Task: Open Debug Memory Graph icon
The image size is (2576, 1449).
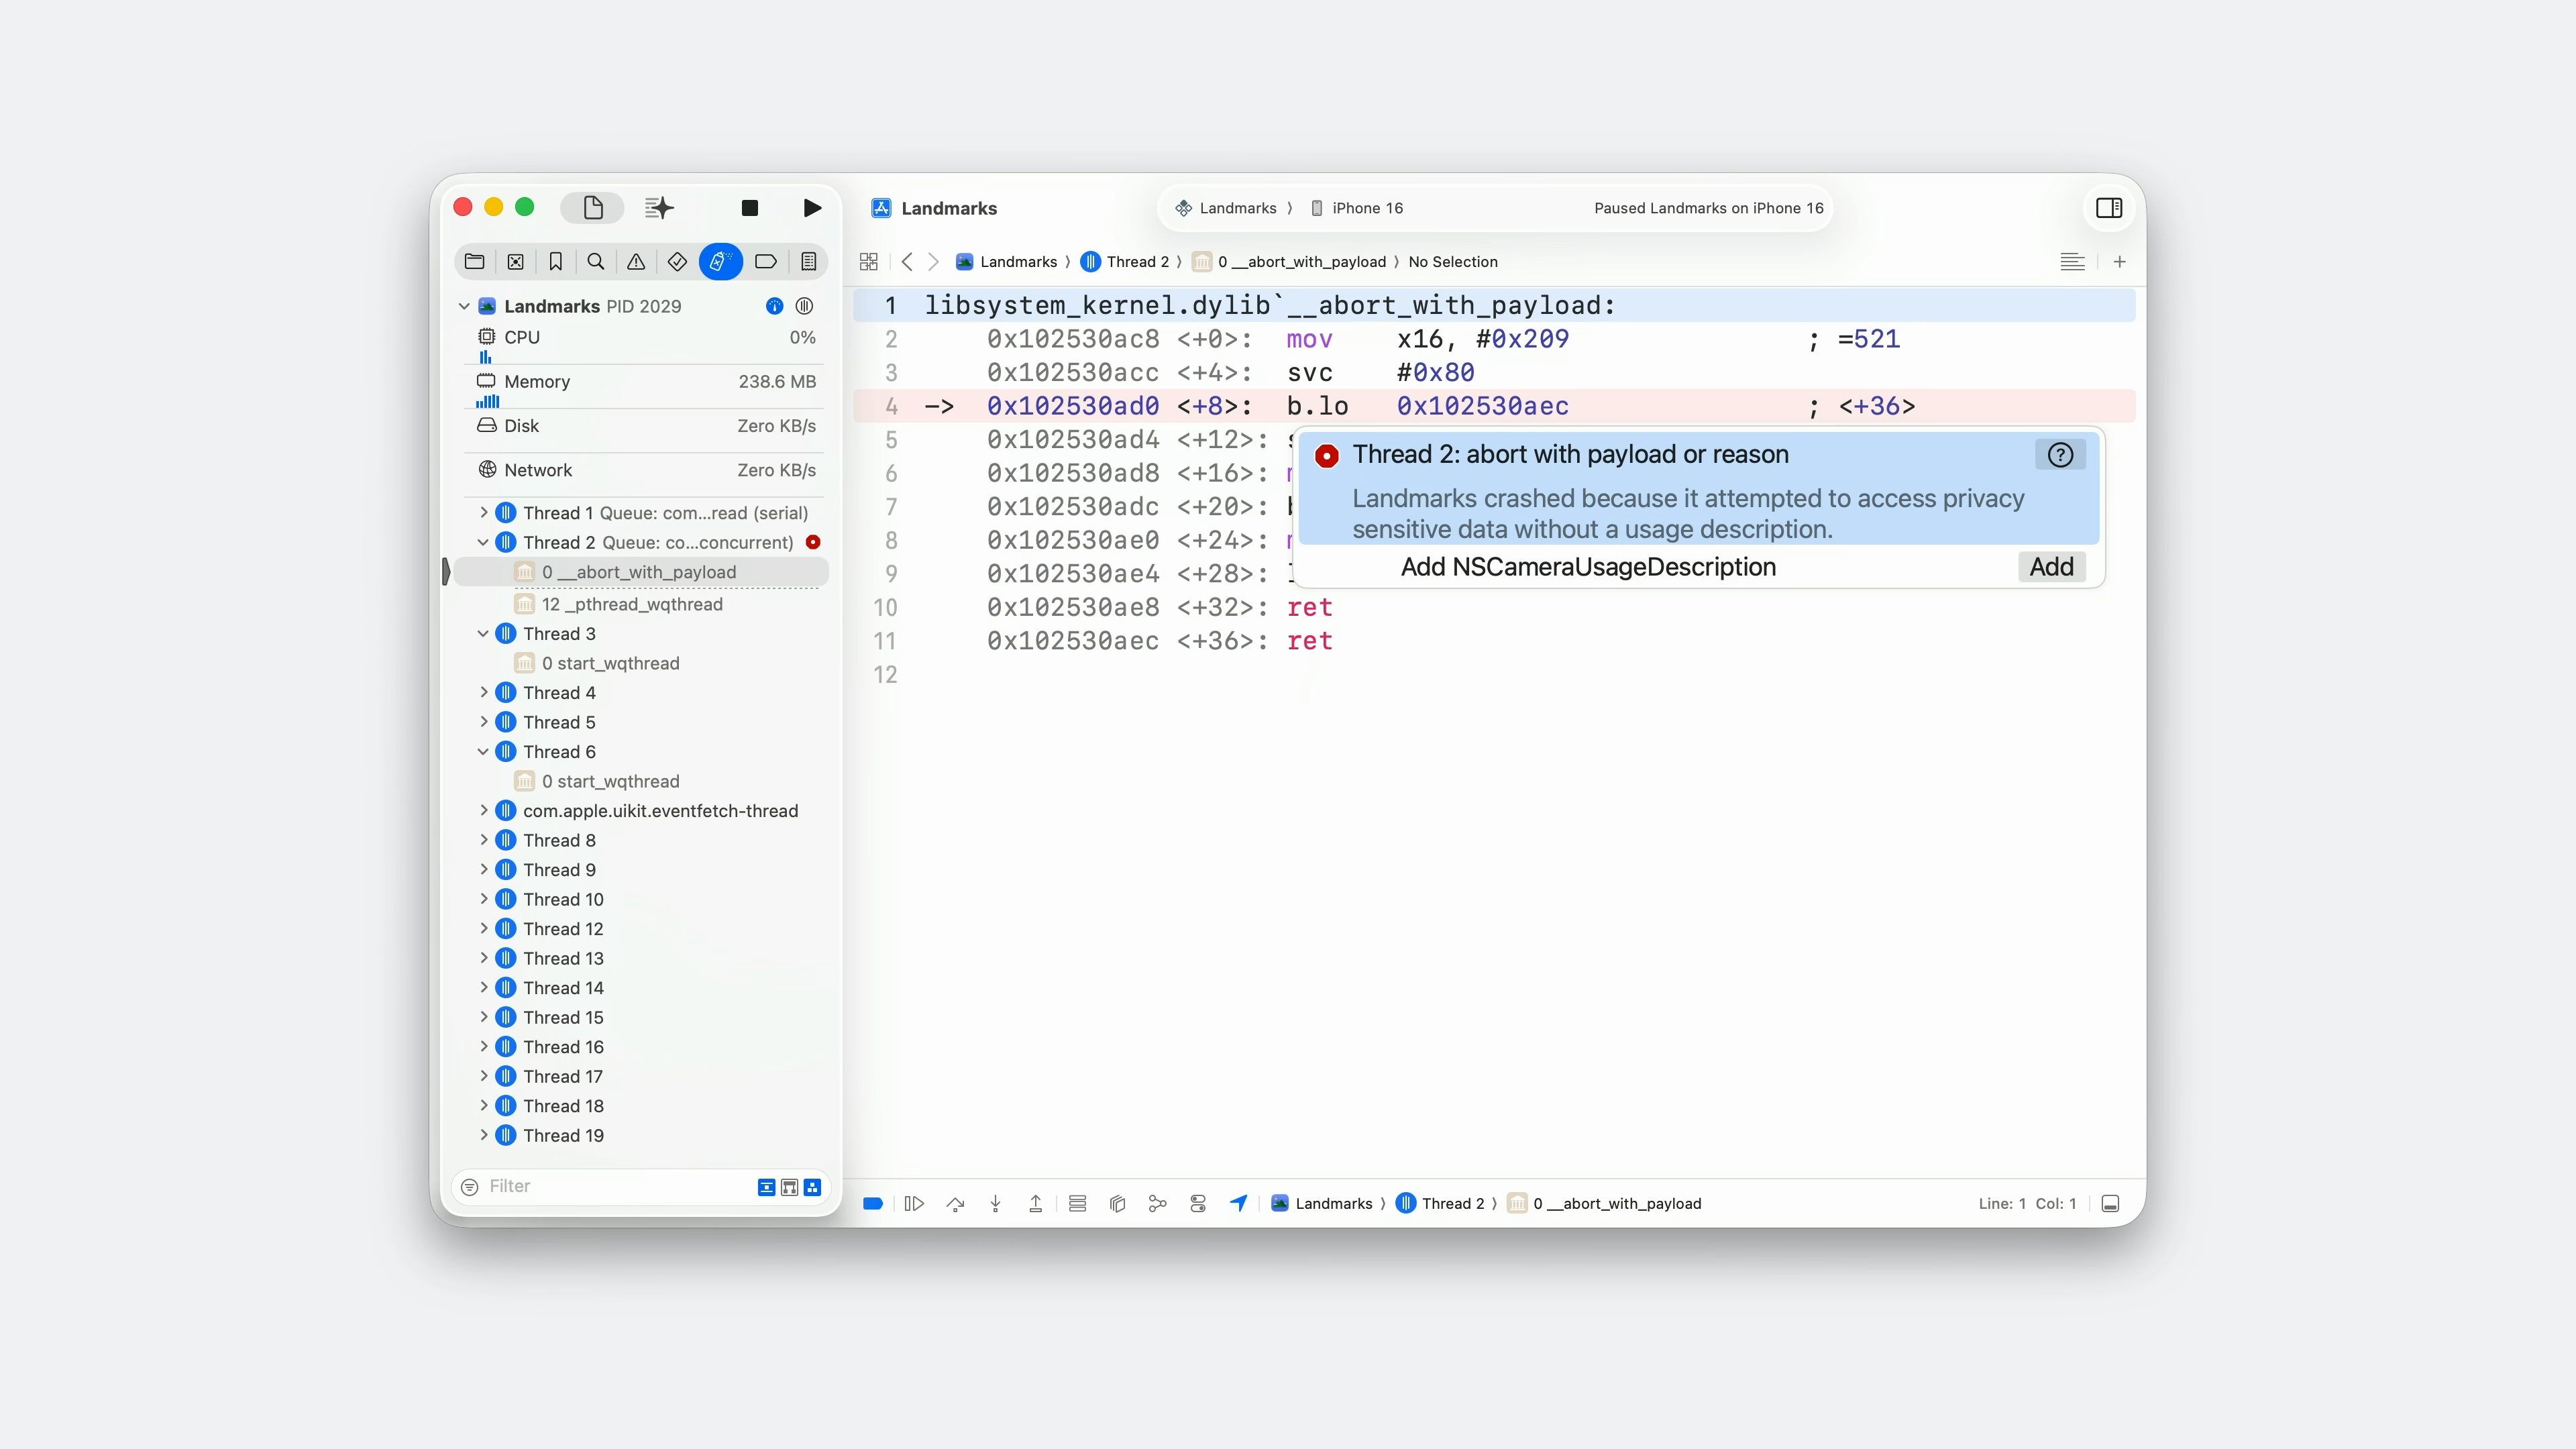Action: 1158,1204
